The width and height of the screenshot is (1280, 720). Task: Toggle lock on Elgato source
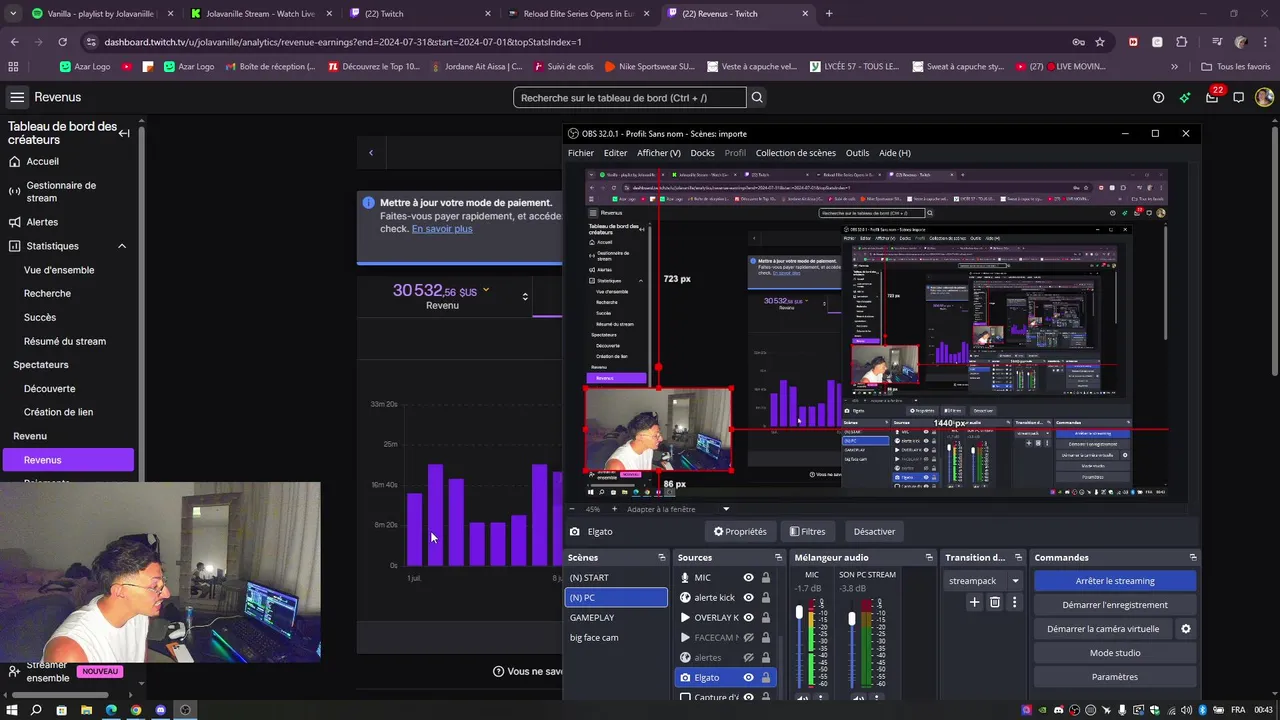click(766, 678)
